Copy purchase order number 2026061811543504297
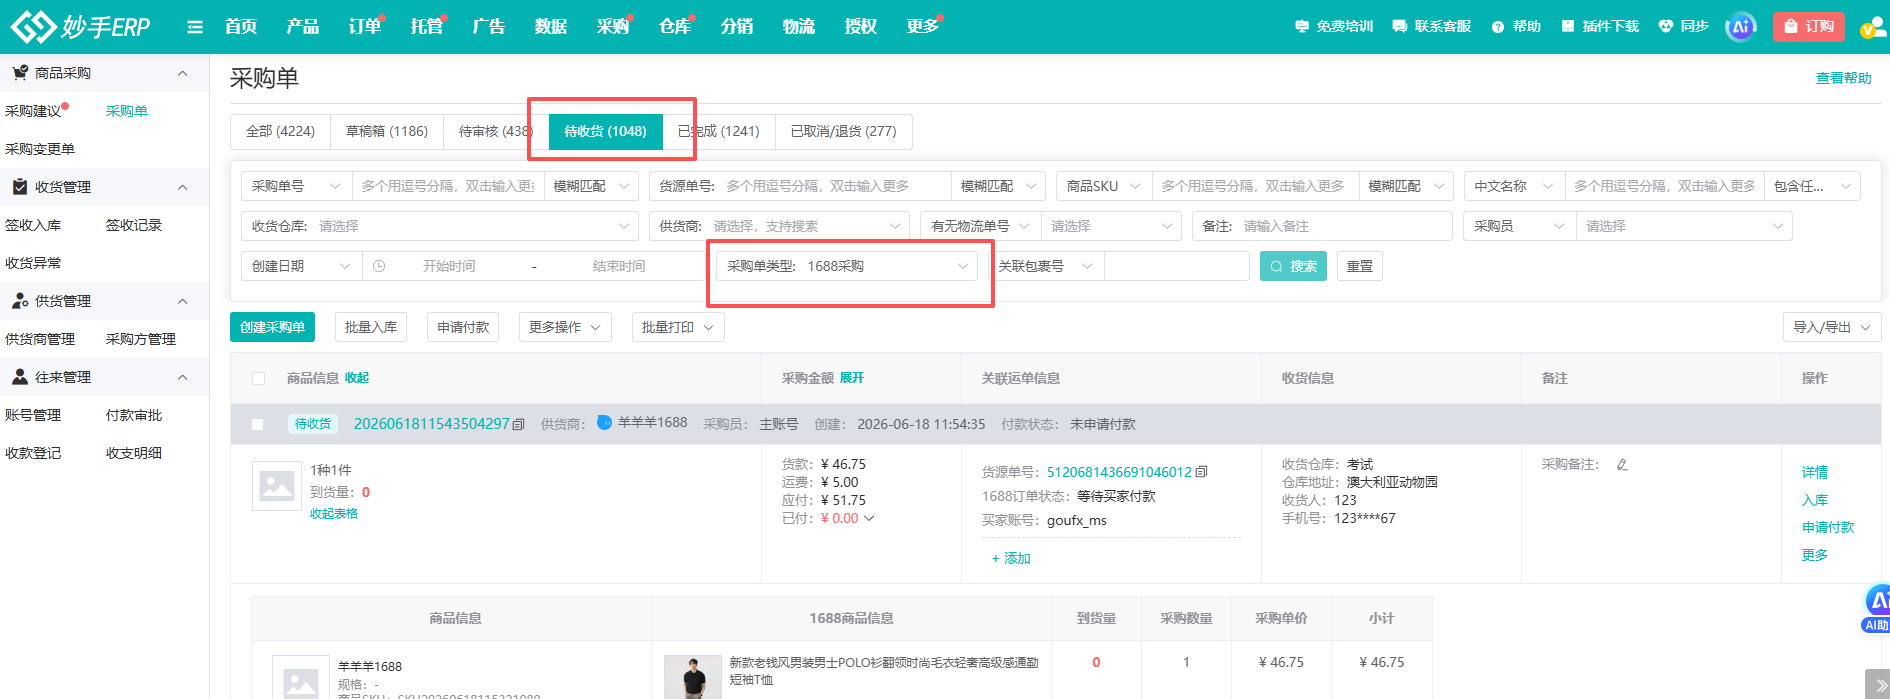Screen dimensions: 1890x699 (518, 424)
